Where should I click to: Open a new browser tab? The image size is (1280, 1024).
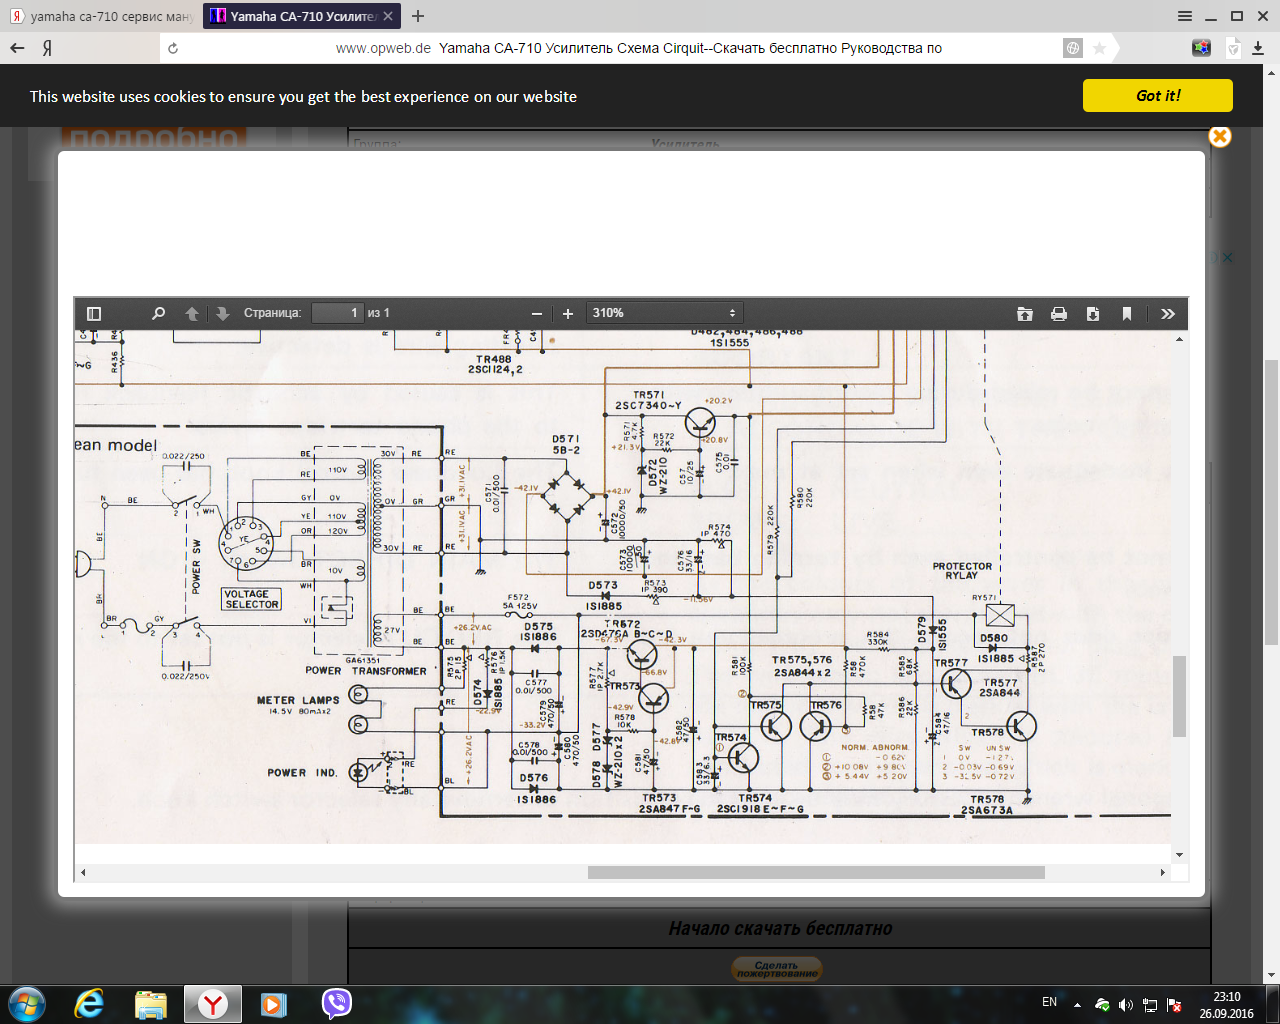[418, 16]
